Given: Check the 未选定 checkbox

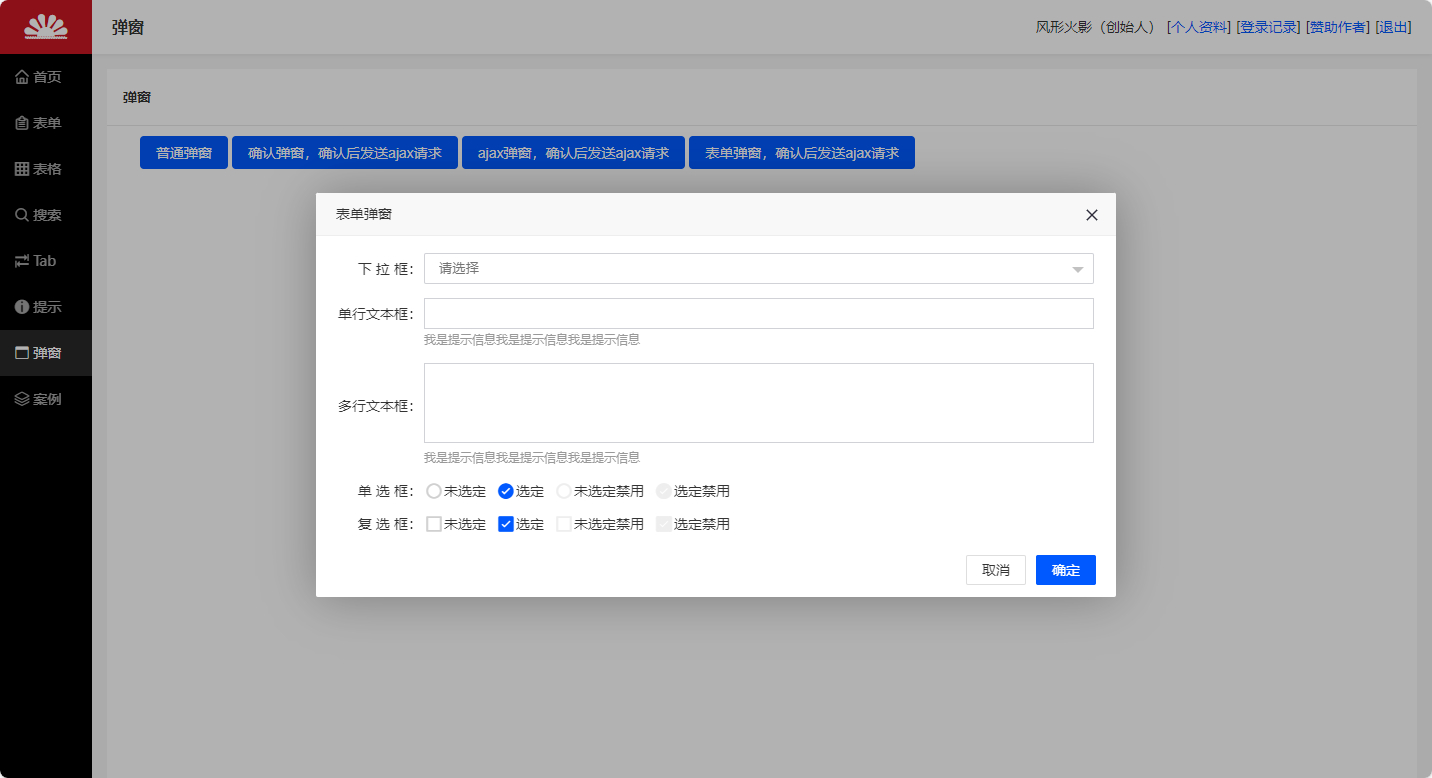Looking at the screenshot, I should point(434,524).
